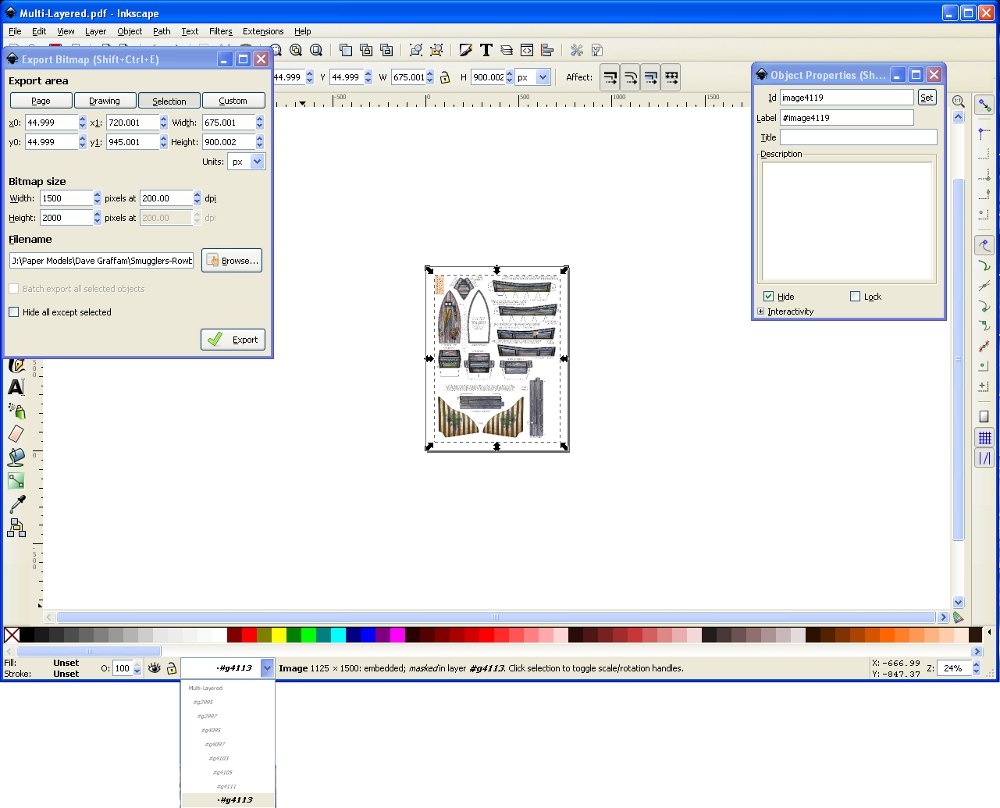Image resolution: width=1000 pixels, height=808 pixels.
Task: Select the Diagram Connector tool
Action: click(16, 527)
